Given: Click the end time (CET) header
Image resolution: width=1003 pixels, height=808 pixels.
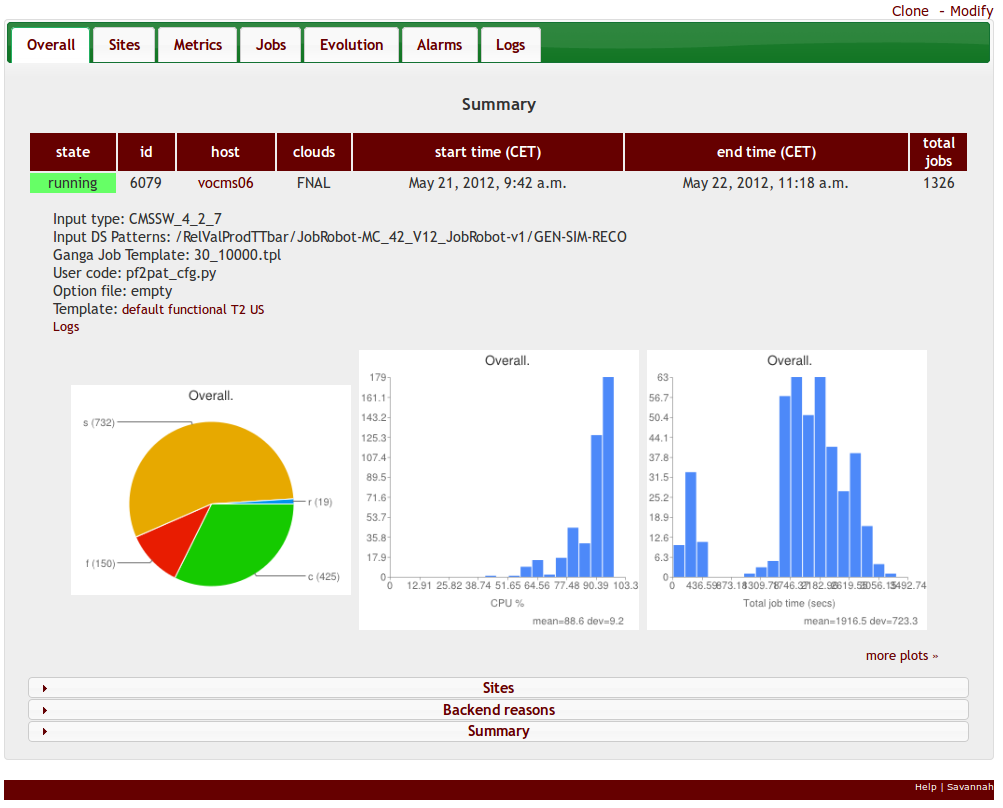Looking at the screenshot, I should pos(766,152).
